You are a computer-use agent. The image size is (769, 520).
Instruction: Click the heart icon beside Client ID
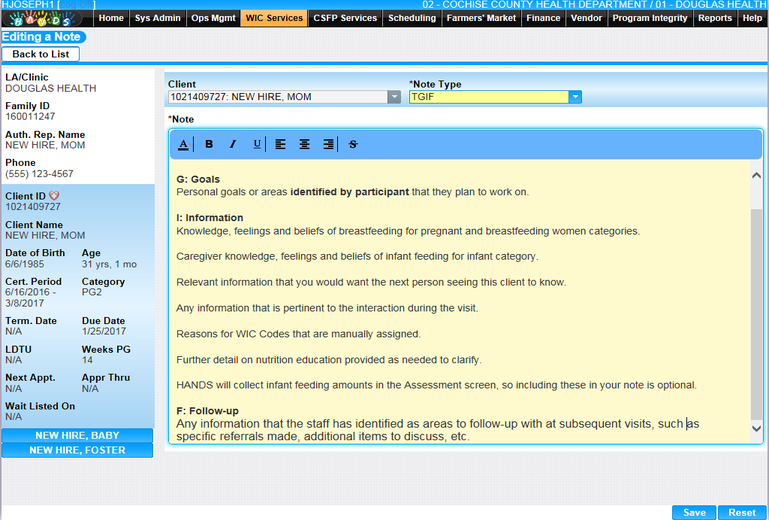(54, 195)
